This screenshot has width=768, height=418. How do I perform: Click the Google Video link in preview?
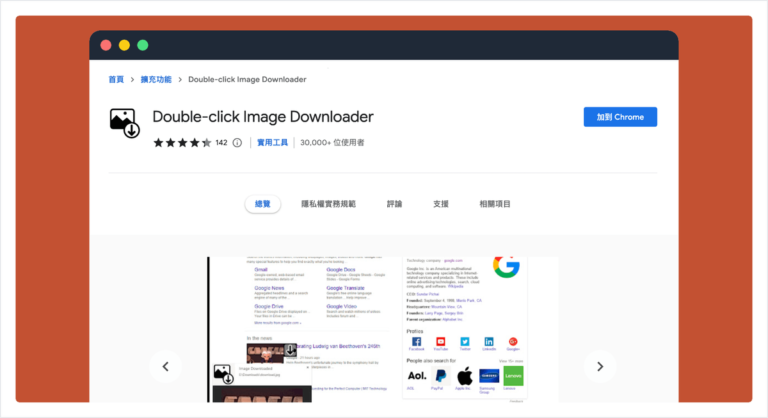341,306
